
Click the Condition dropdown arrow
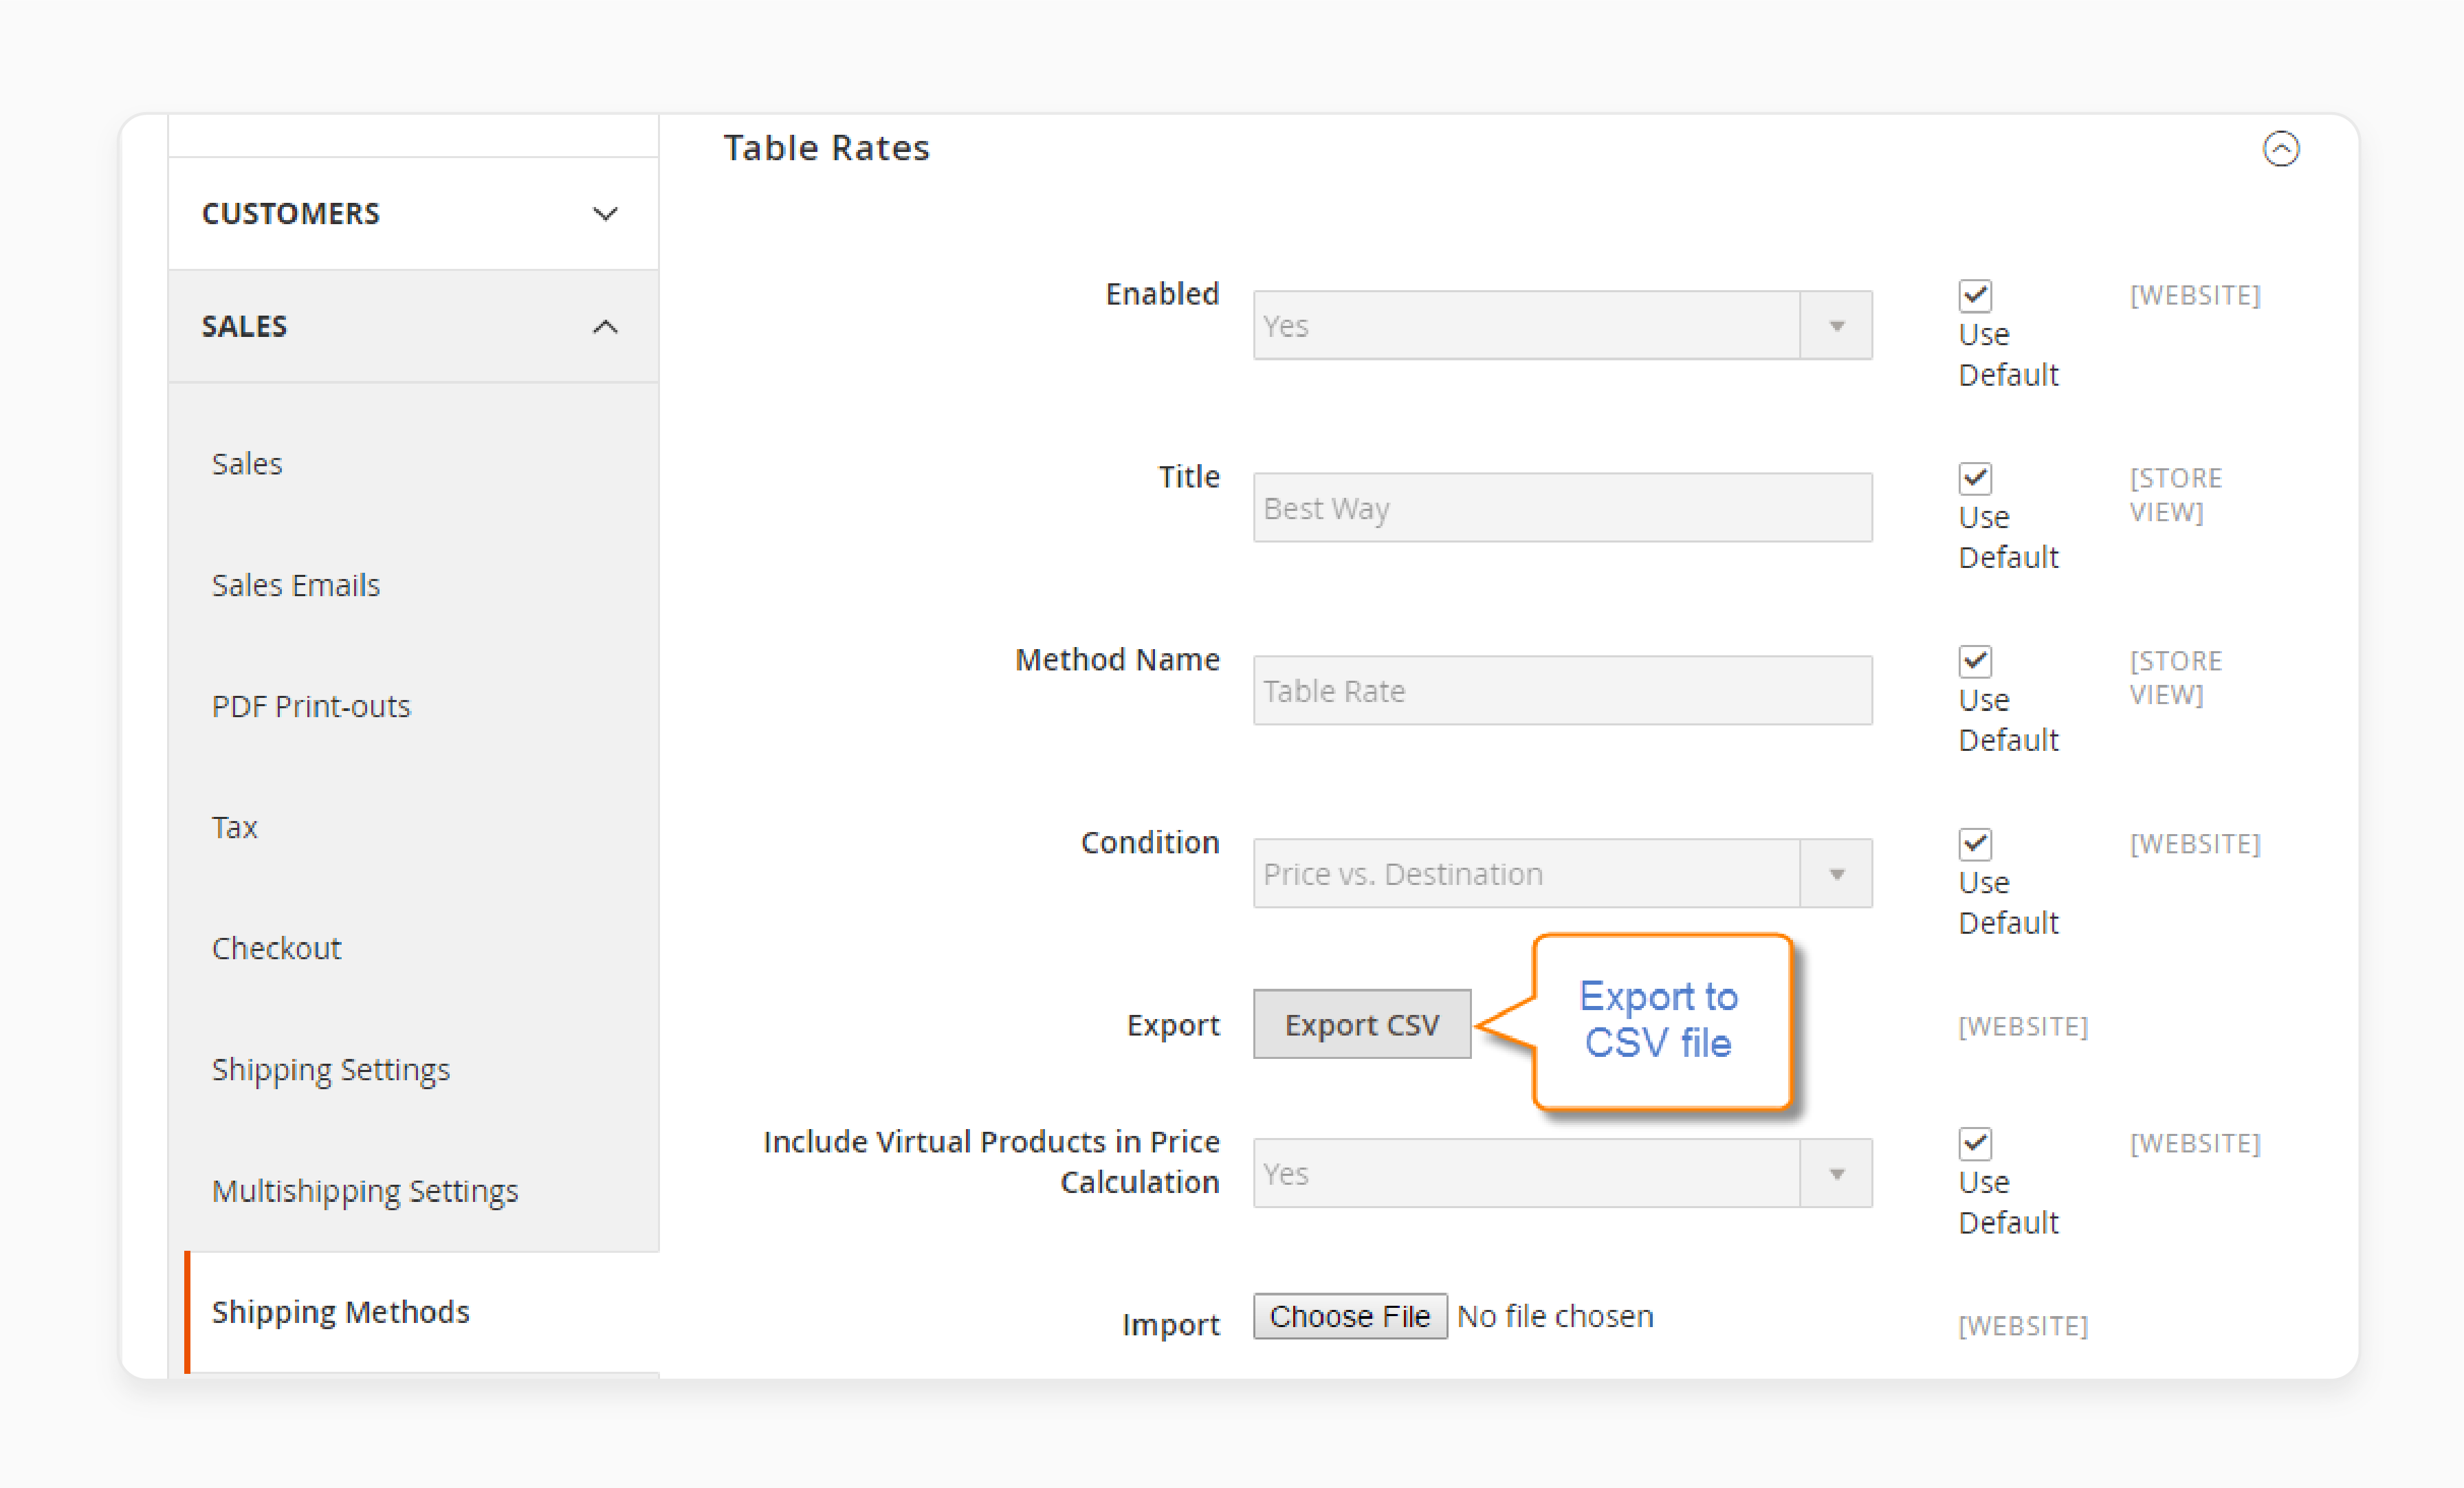click(1836, 873)
